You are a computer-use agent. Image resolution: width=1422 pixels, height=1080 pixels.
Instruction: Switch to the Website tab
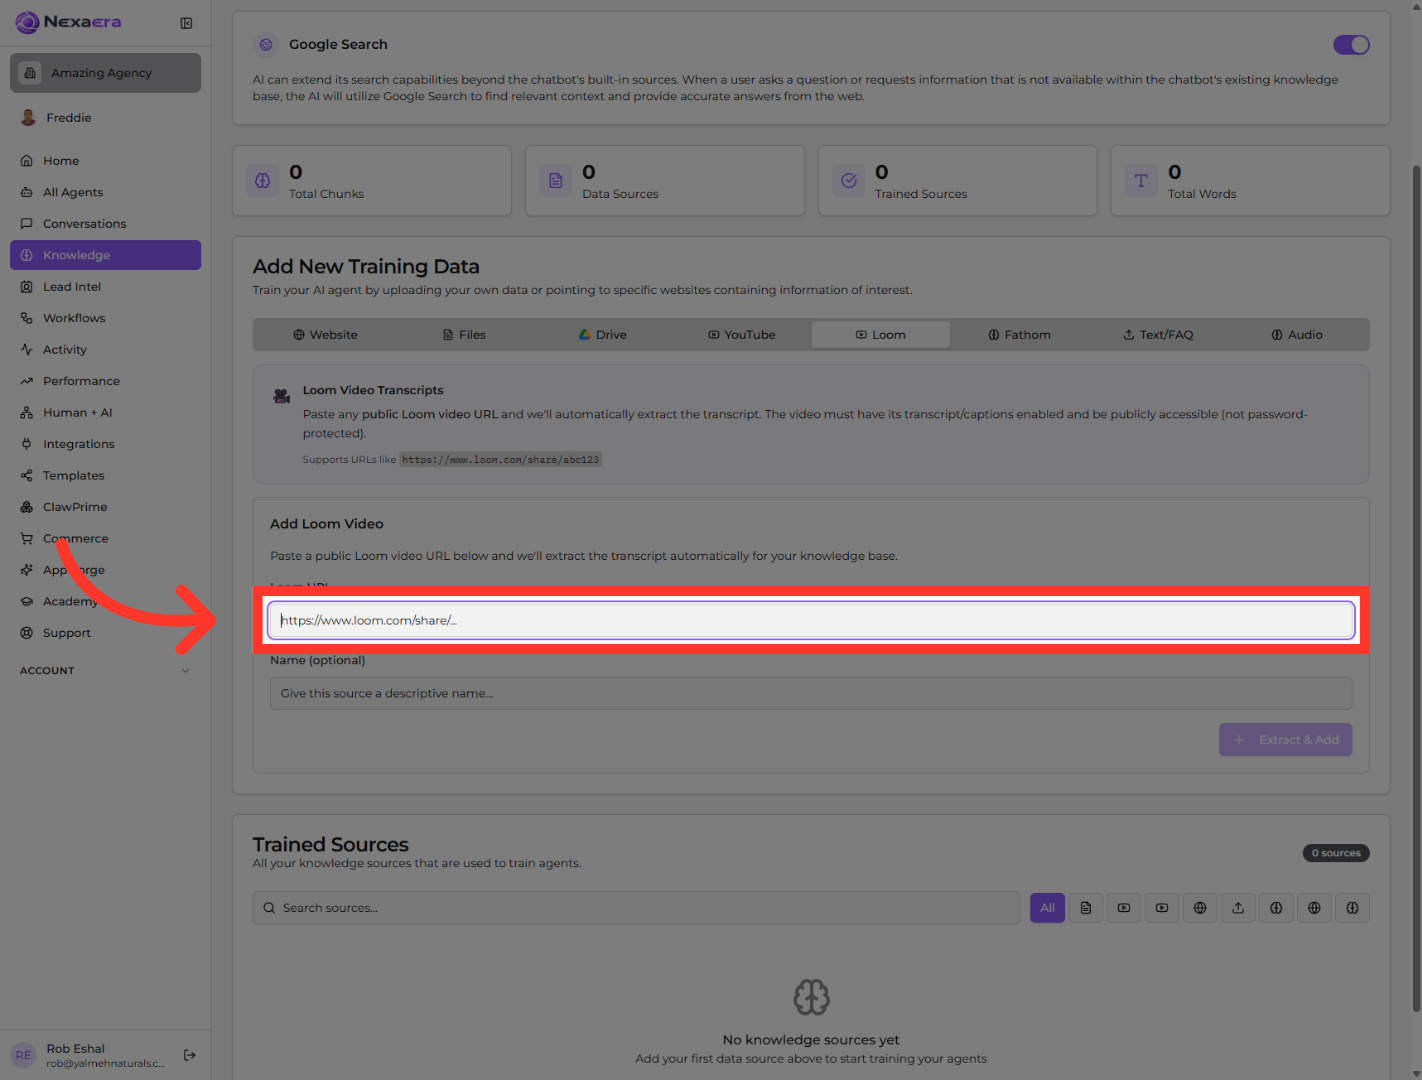pyautogui.click(x=325, y=335)
